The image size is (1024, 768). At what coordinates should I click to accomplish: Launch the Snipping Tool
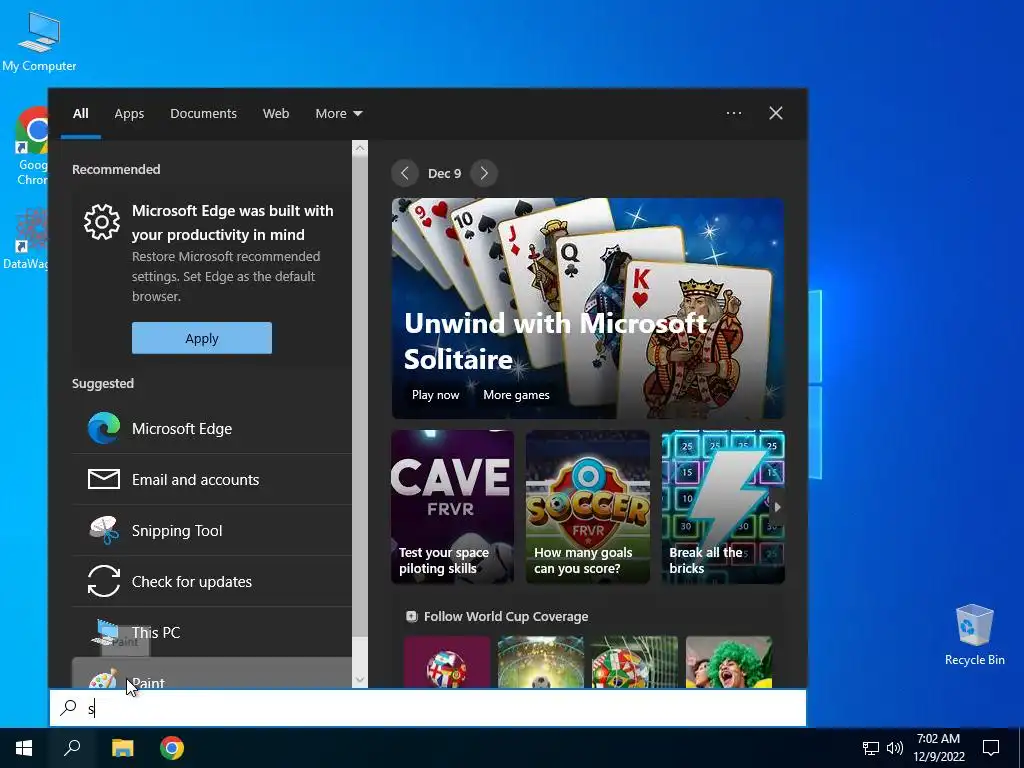click(x=212, y=530)
